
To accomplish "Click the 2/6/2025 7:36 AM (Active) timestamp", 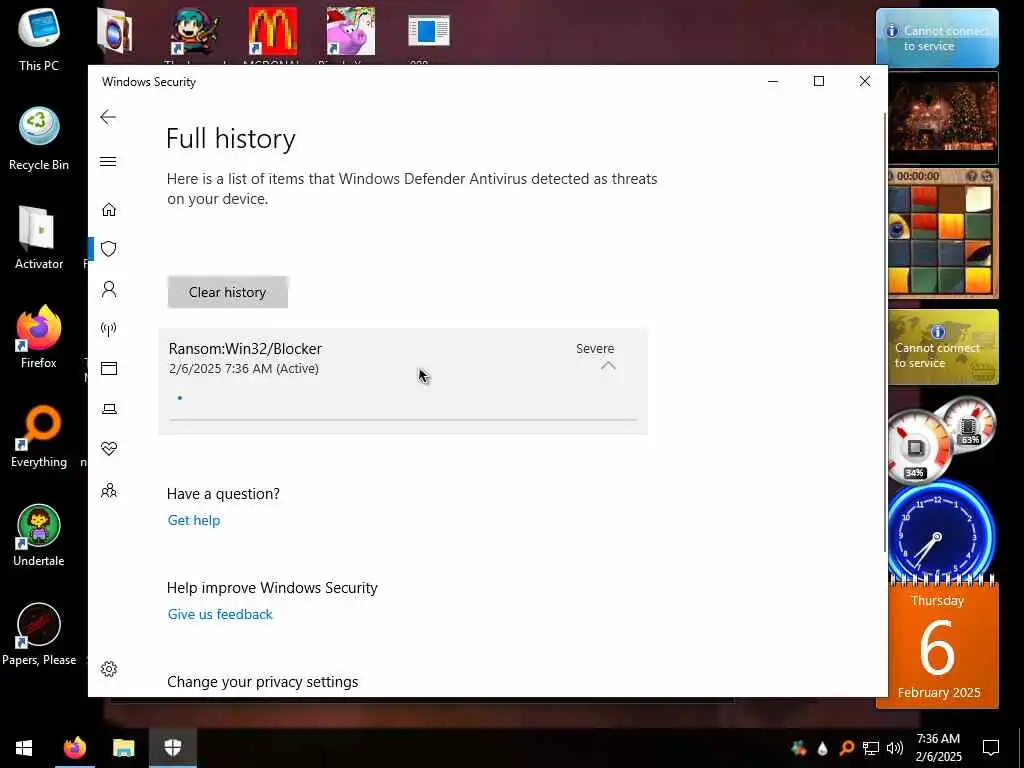I will coord(244,368).
